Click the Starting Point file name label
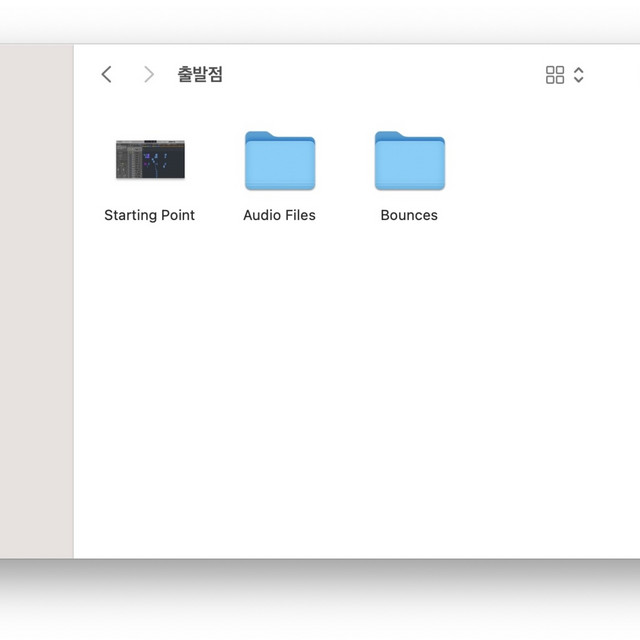Viewport: 640px width, 640px height. 150,215
